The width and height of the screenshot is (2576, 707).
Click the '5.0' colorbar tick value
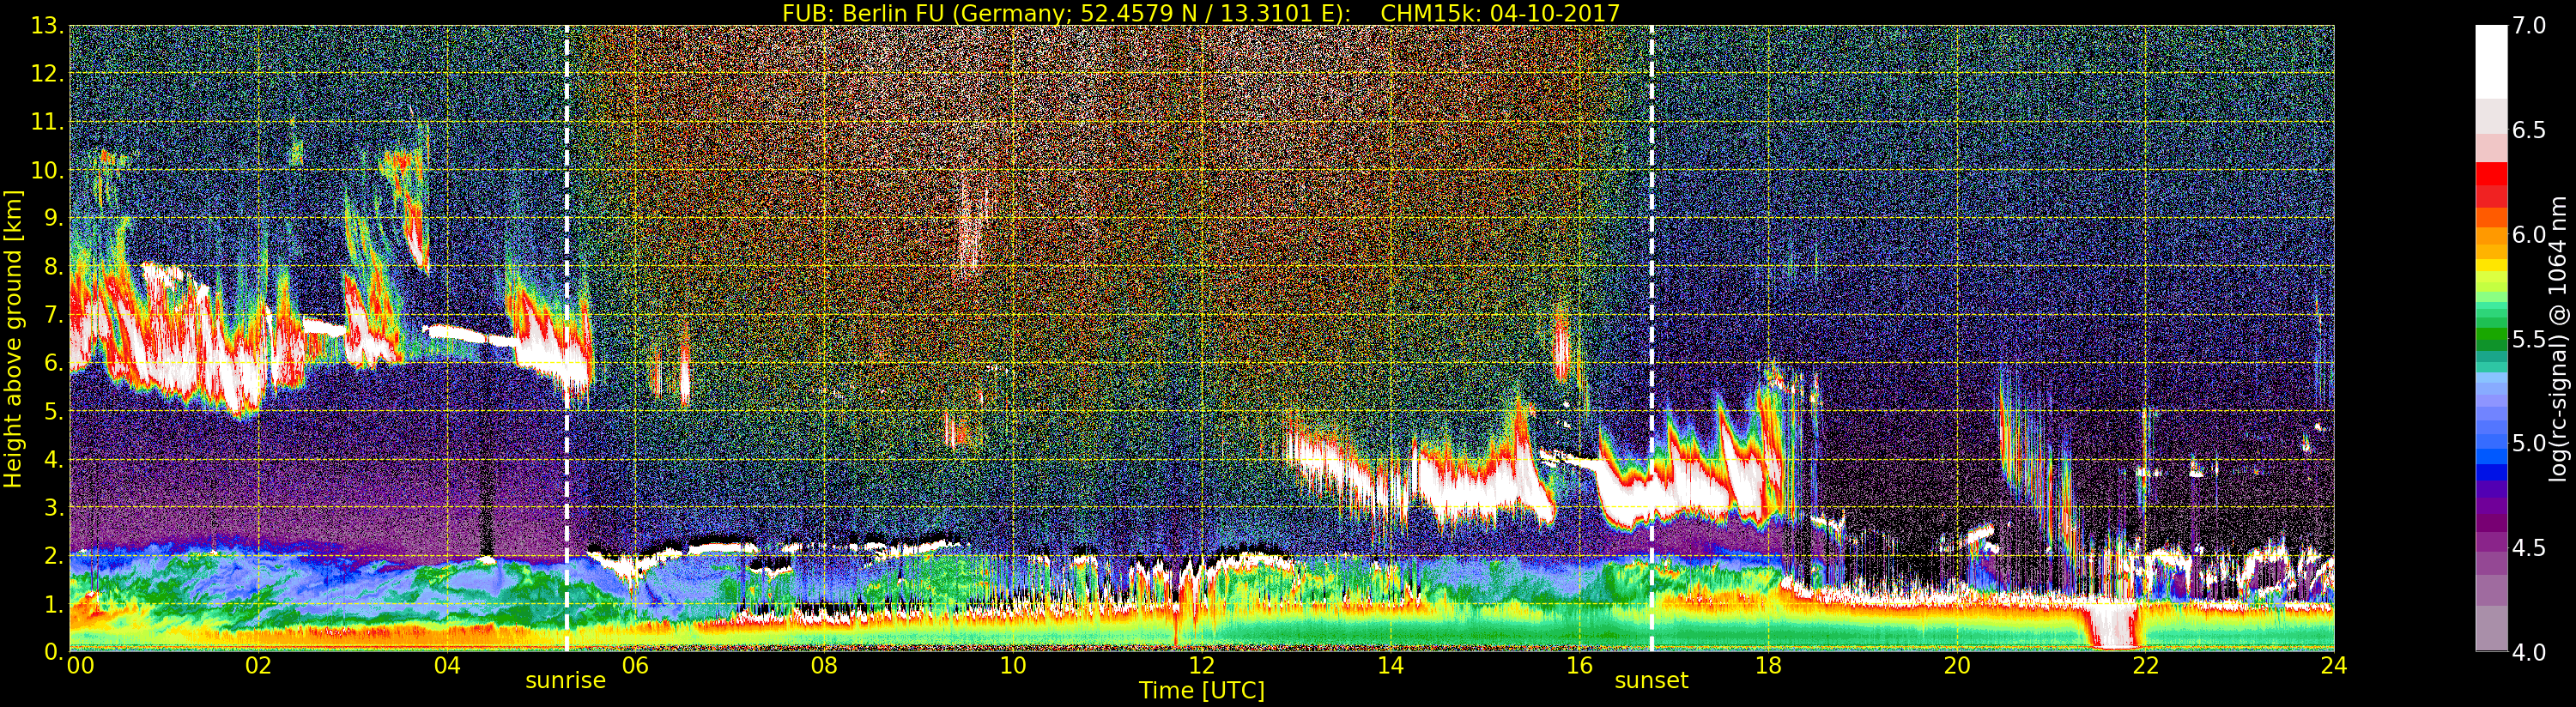click(x=2529, y=443)
